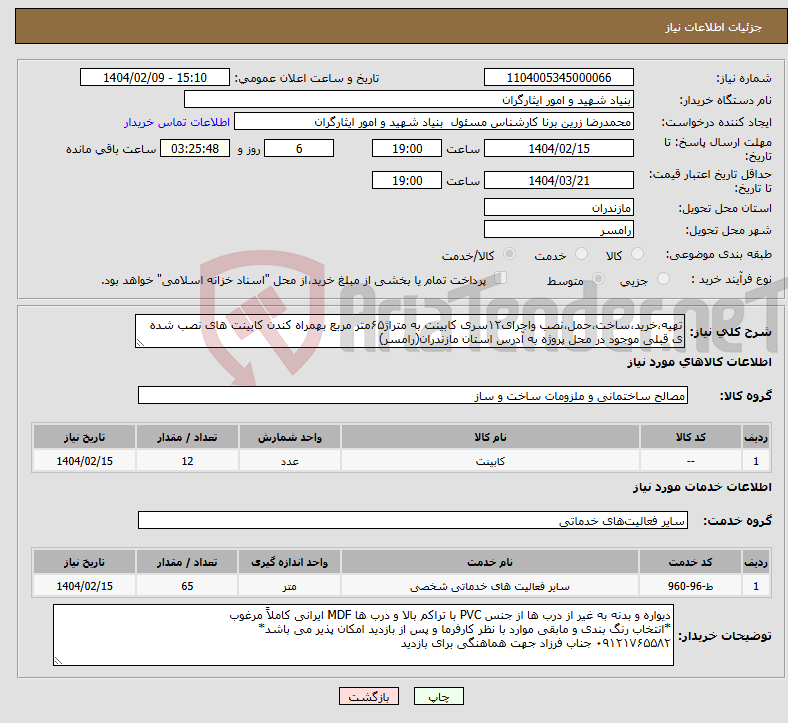Click the response deadline date 1404/02/15 field
The width and height of the screenshot is (788, 723).
coord(558,149)
